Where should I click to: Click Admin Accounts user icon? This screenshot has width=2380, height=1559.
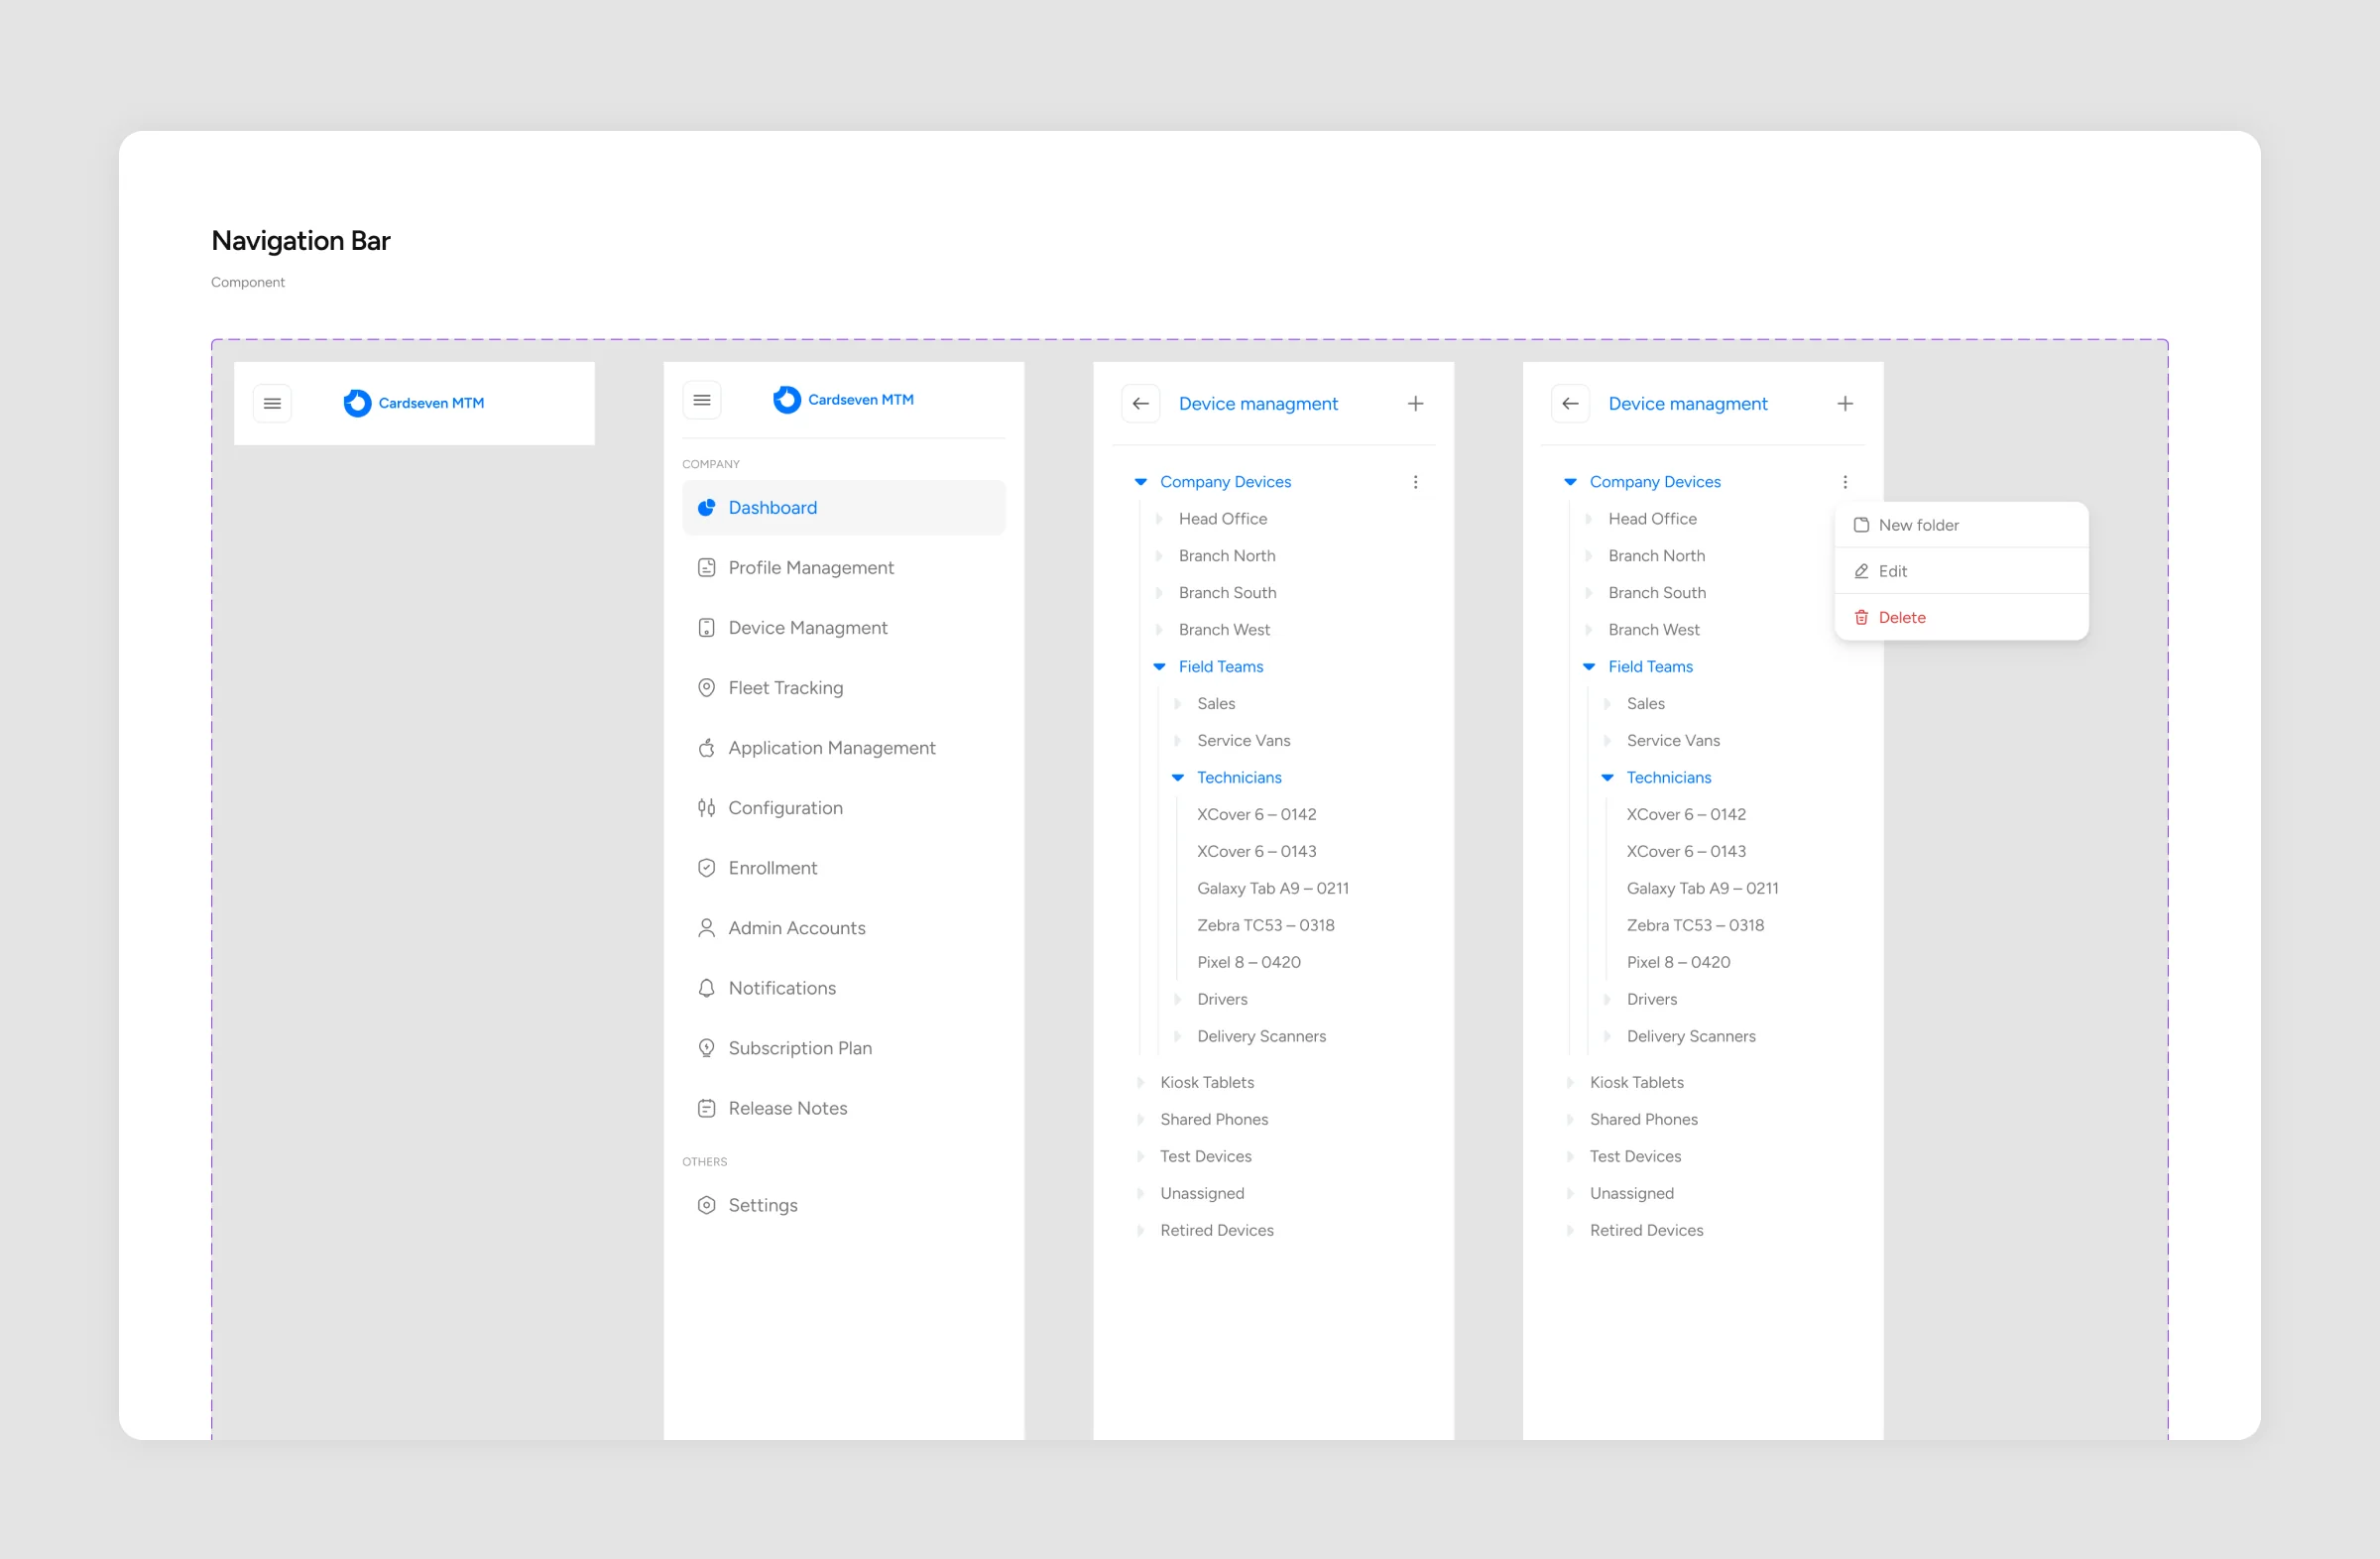click(x=706, y=927)
